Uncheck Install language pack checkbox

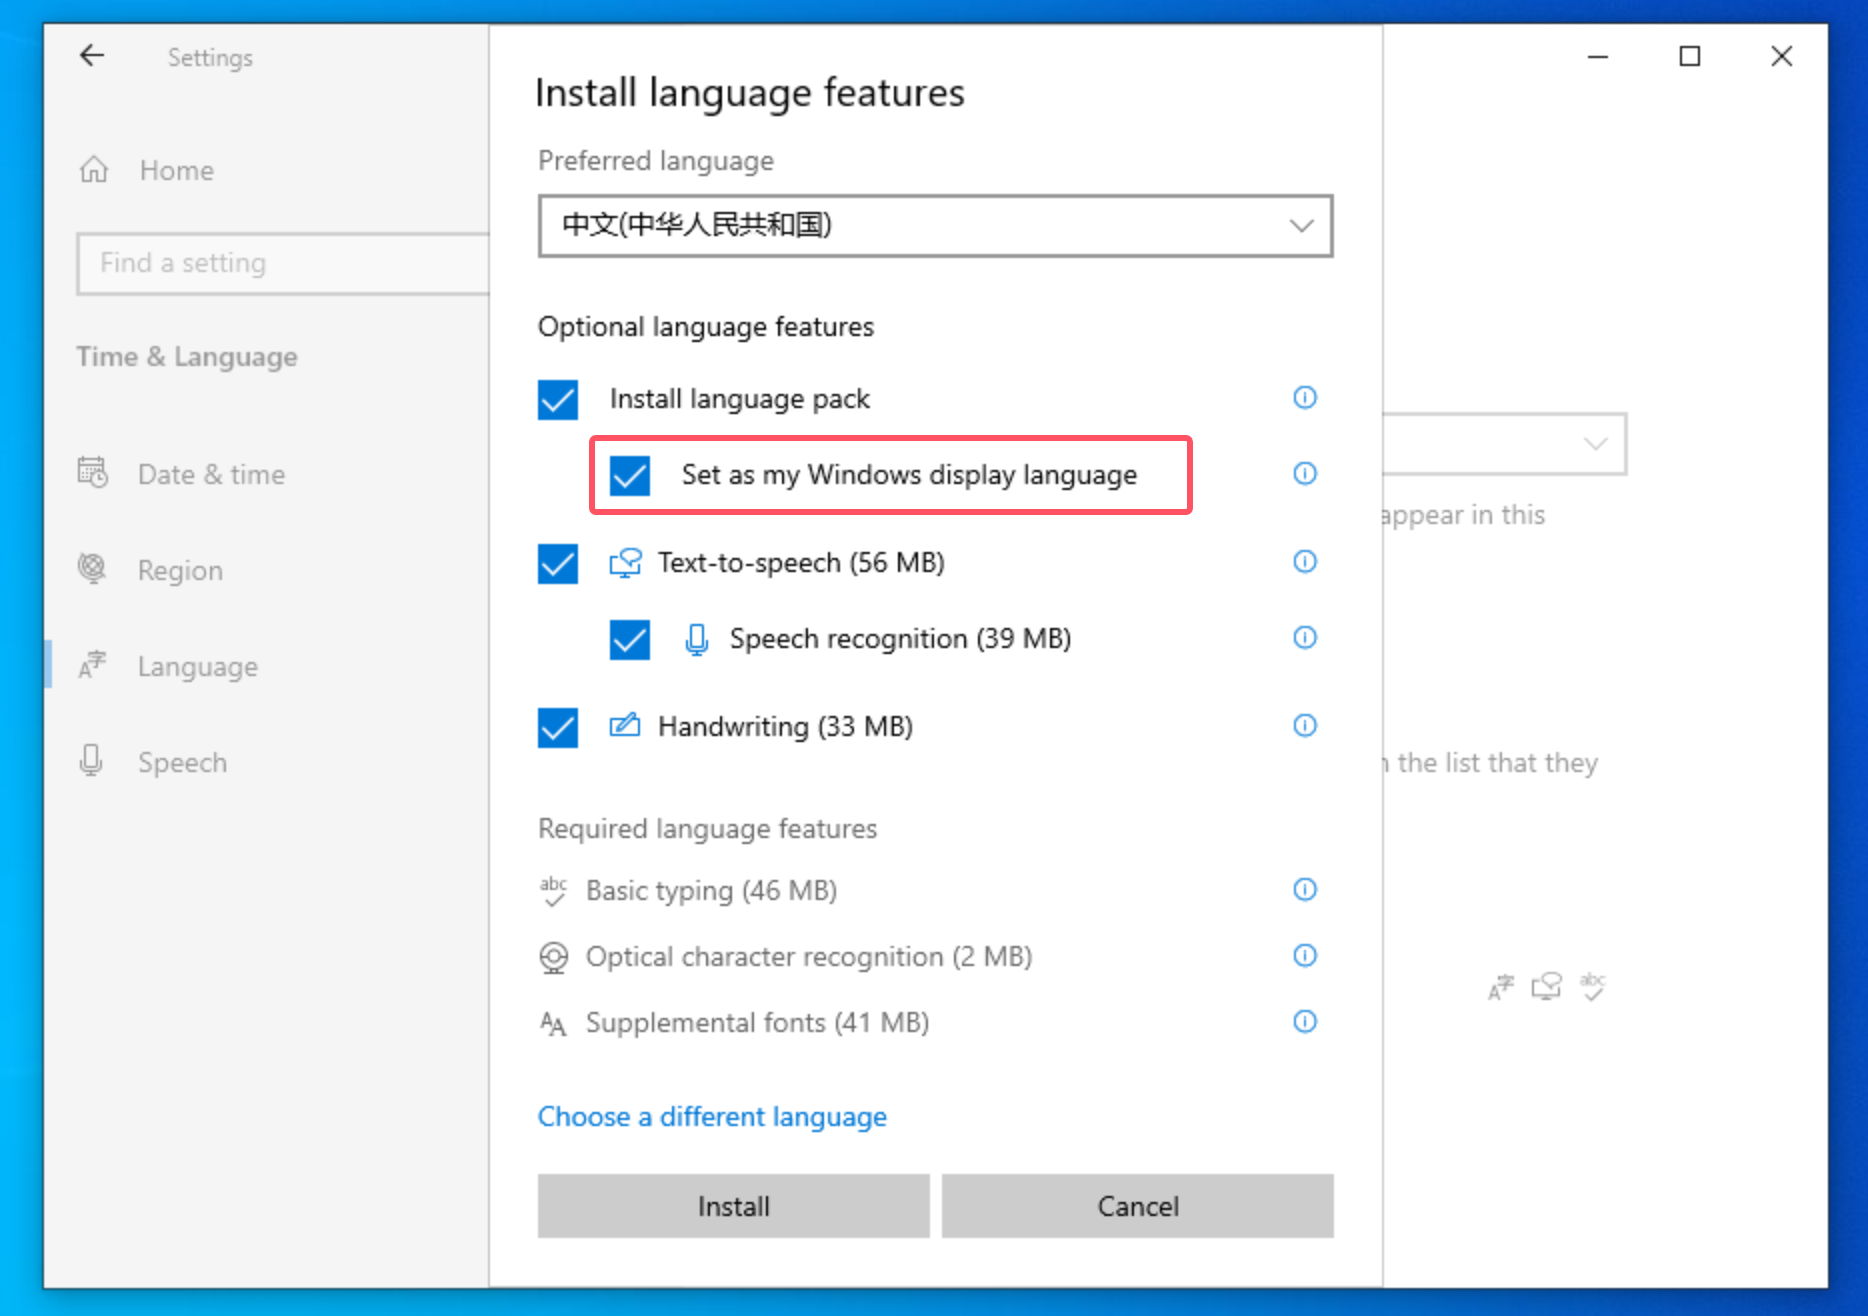coord(558,400)
